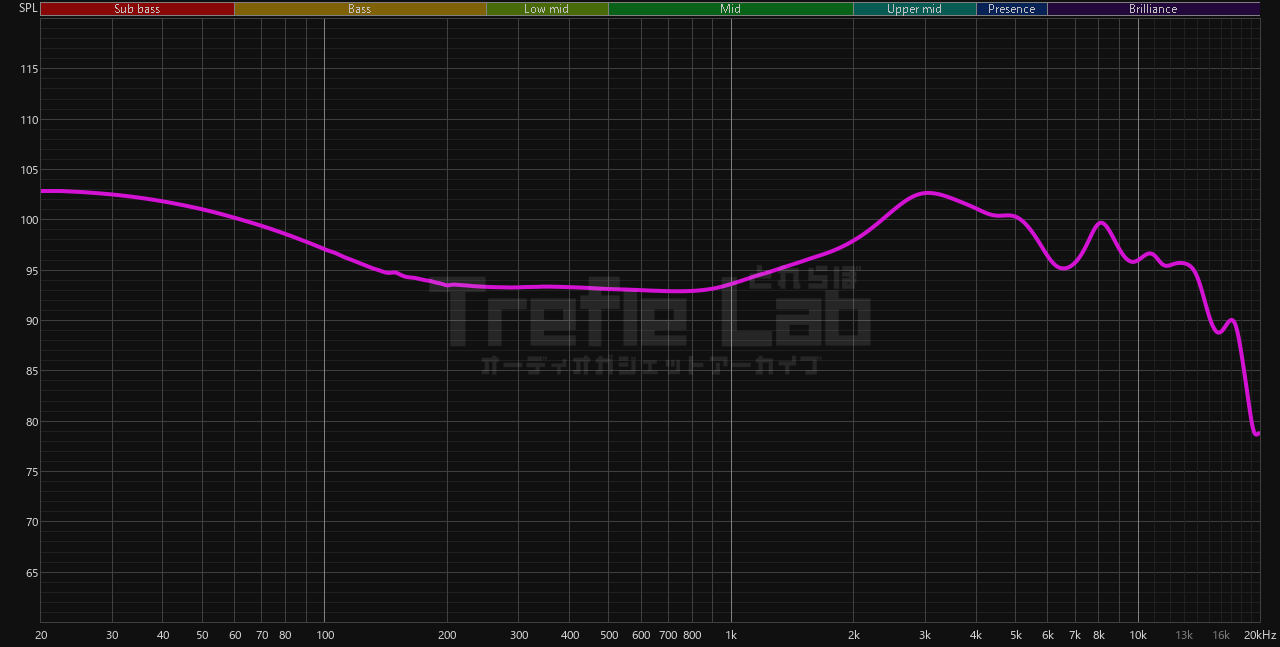
Task: Click the 115 dB axis value
Action: tap(29, 69)
